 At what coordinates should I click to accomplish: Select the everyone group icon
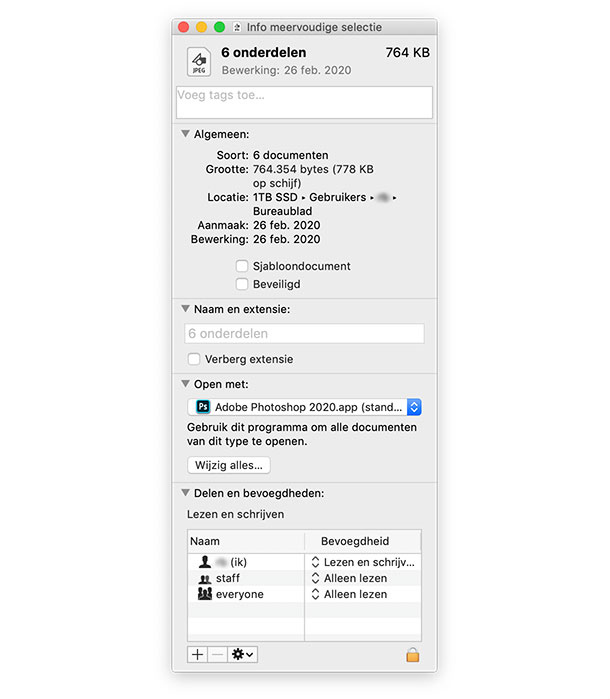click(205, 594)
